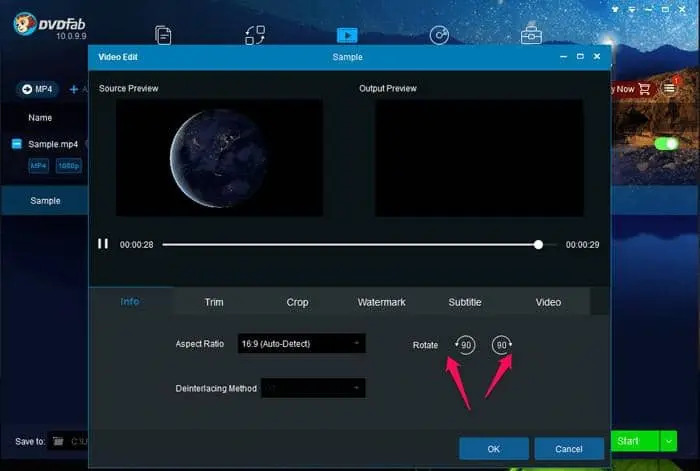Open the Ripper module icon

pos(255,35)
